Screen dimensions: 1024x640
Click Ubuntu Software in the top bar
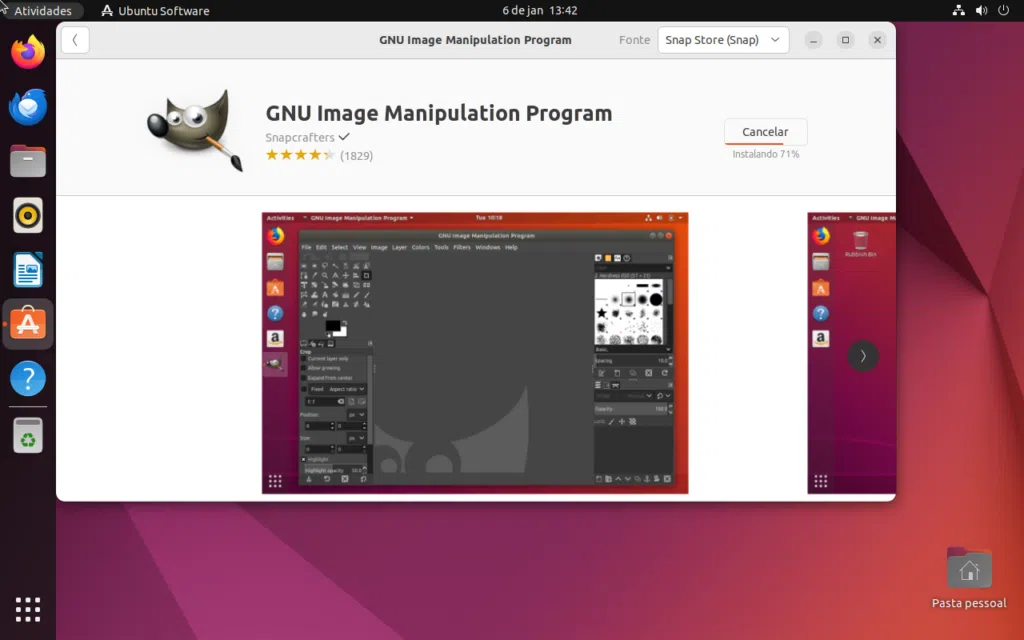click(x=155, y=11)
